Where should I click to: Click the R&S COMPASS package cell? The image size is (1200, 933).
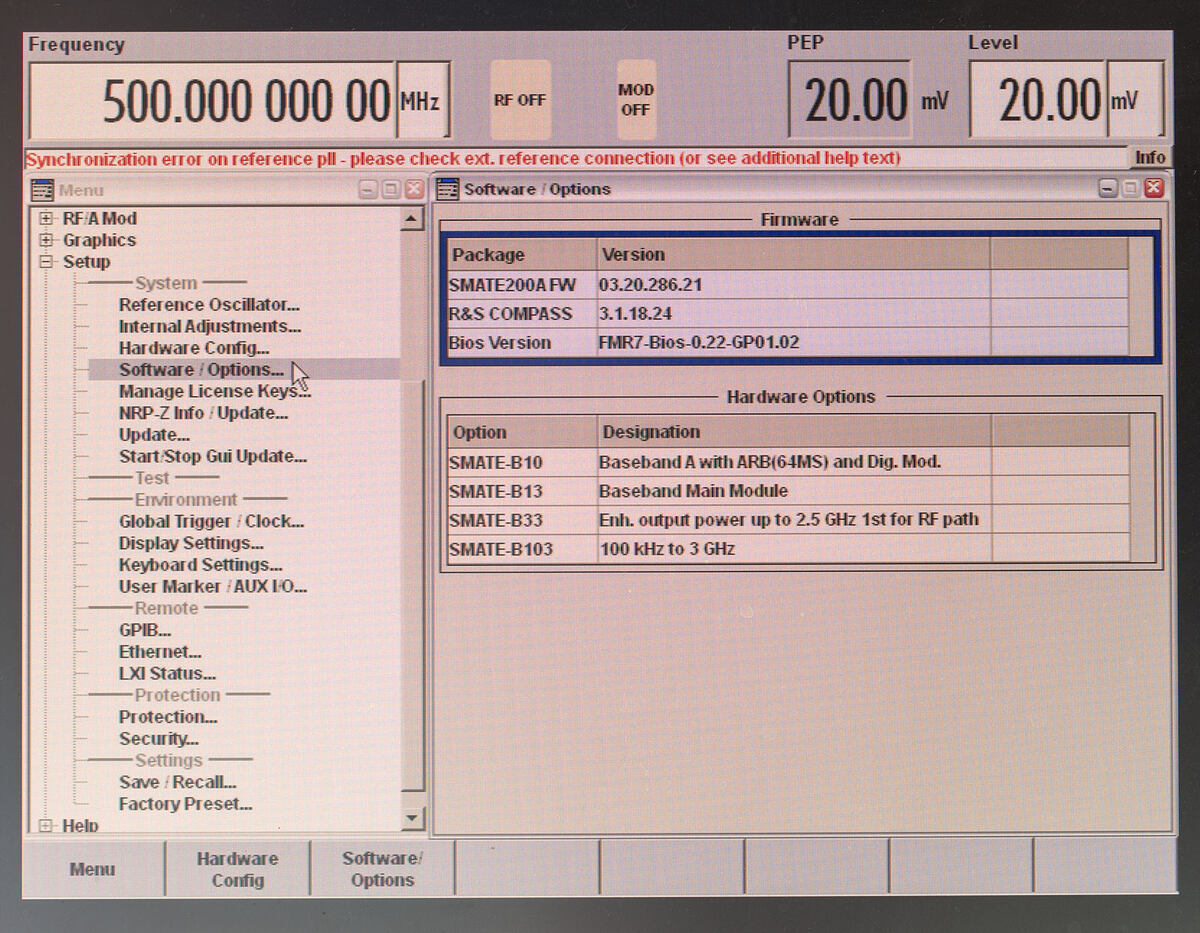pyautogui.click(x=522, y=314)
